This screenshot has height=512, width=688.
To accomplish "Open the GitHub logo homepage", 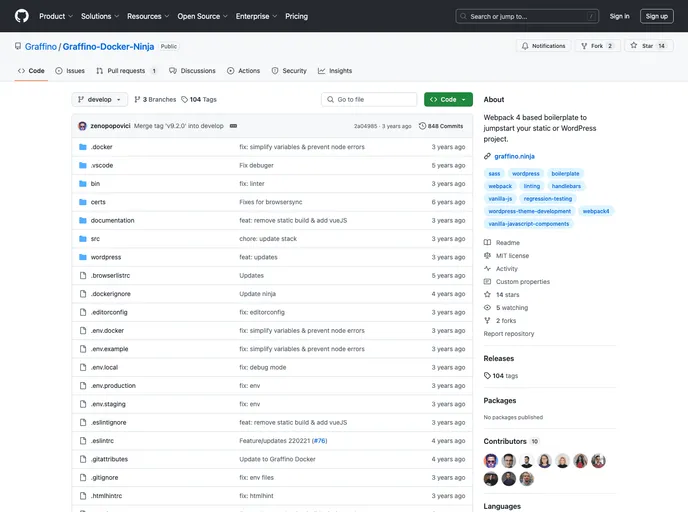I will pyautogui.click(x=22, y=16).
